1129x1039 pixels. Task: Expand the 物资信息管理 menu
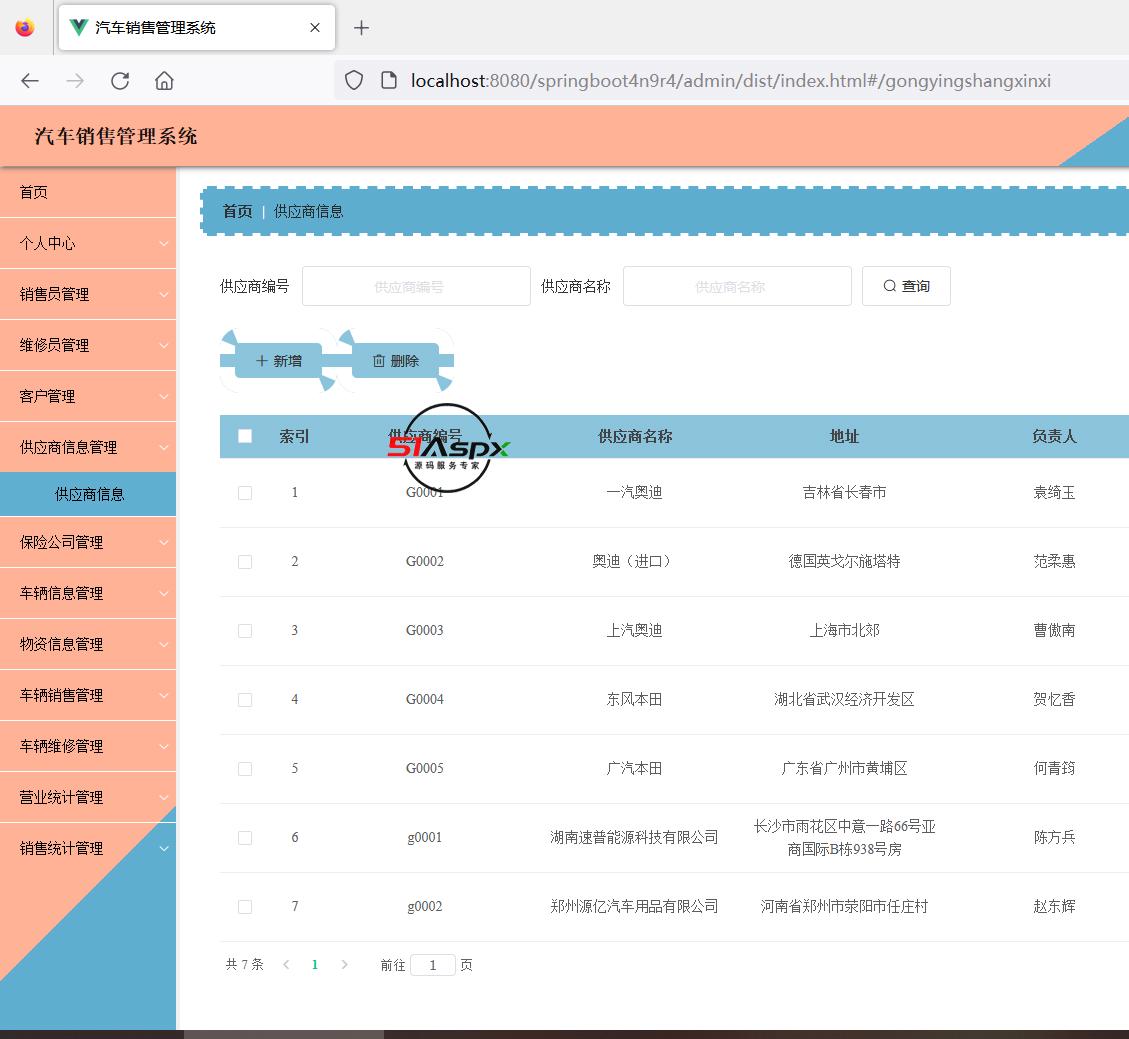click(88, 644)
